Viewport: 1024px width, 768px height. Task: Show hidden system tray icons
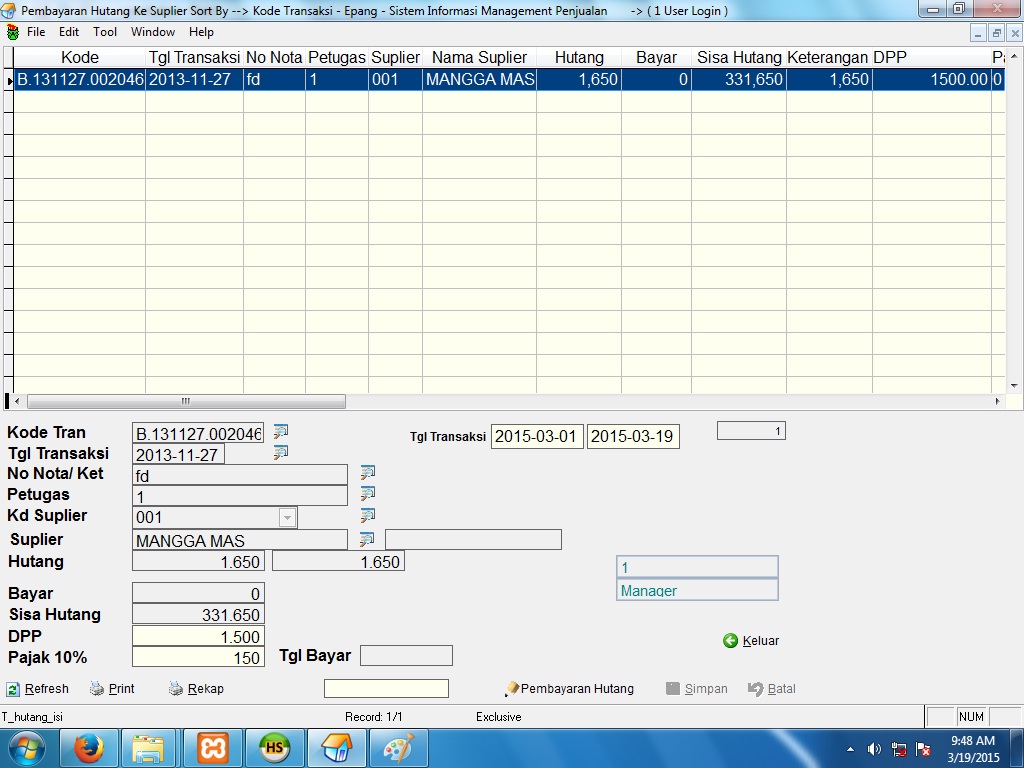coord(850,749)
